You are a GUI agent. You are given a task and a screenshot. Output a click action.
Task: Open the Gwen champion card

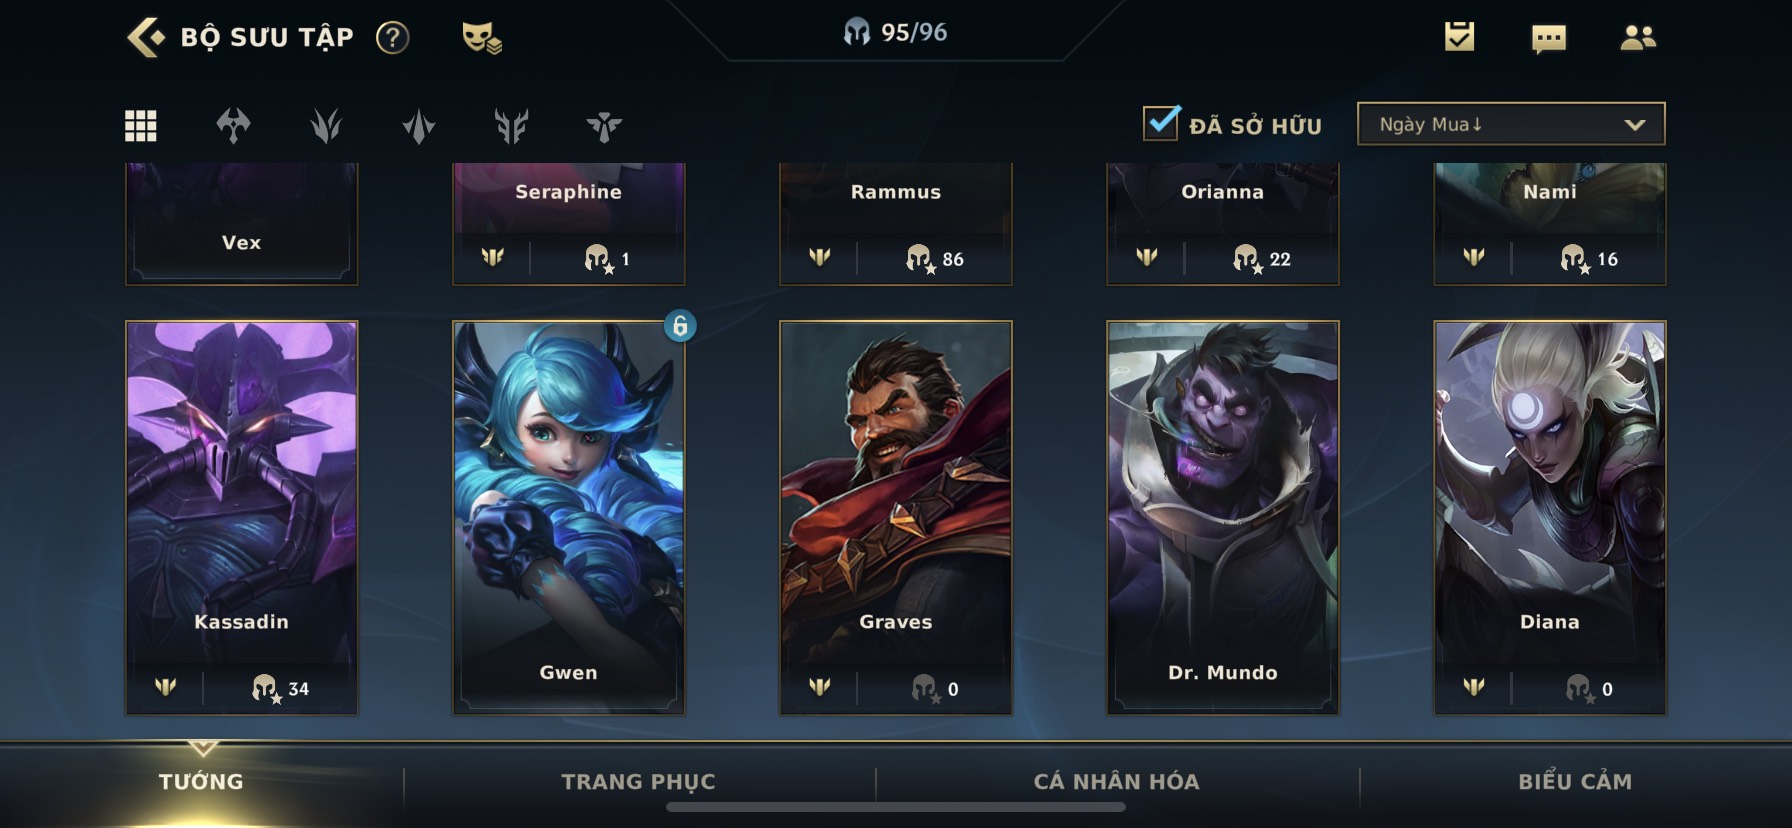[x=569, y=517]
